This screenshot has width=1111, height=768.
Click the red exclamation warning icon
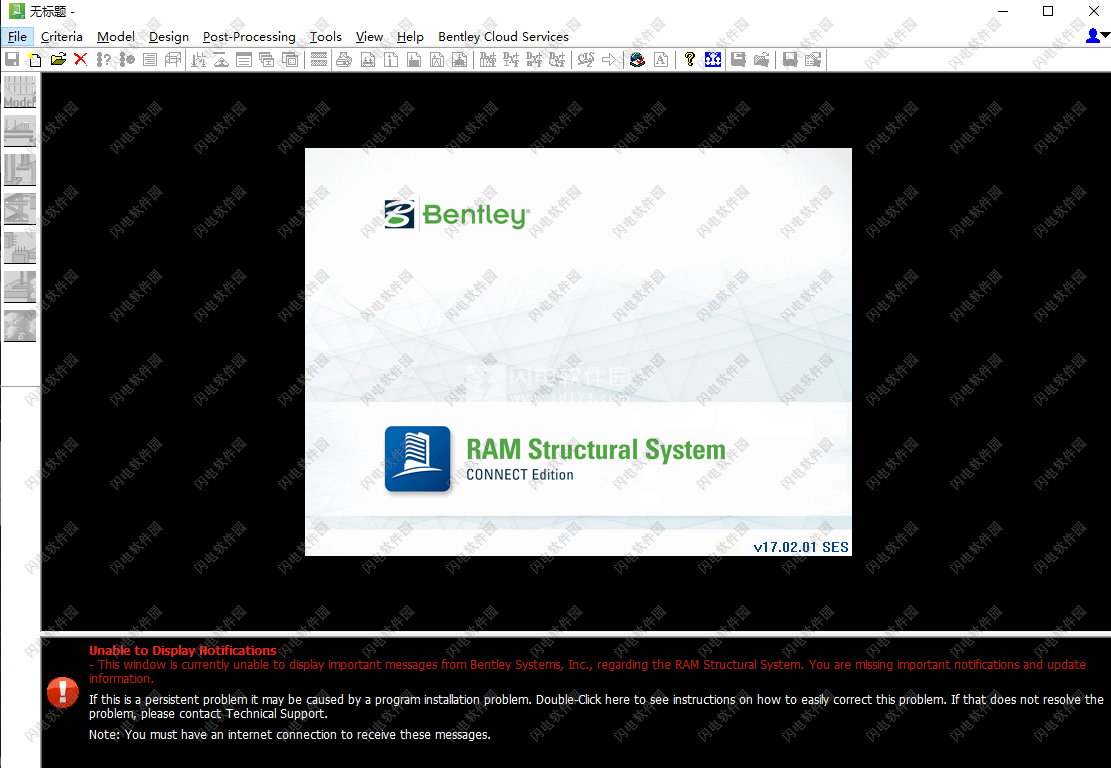tap(62, 692)
